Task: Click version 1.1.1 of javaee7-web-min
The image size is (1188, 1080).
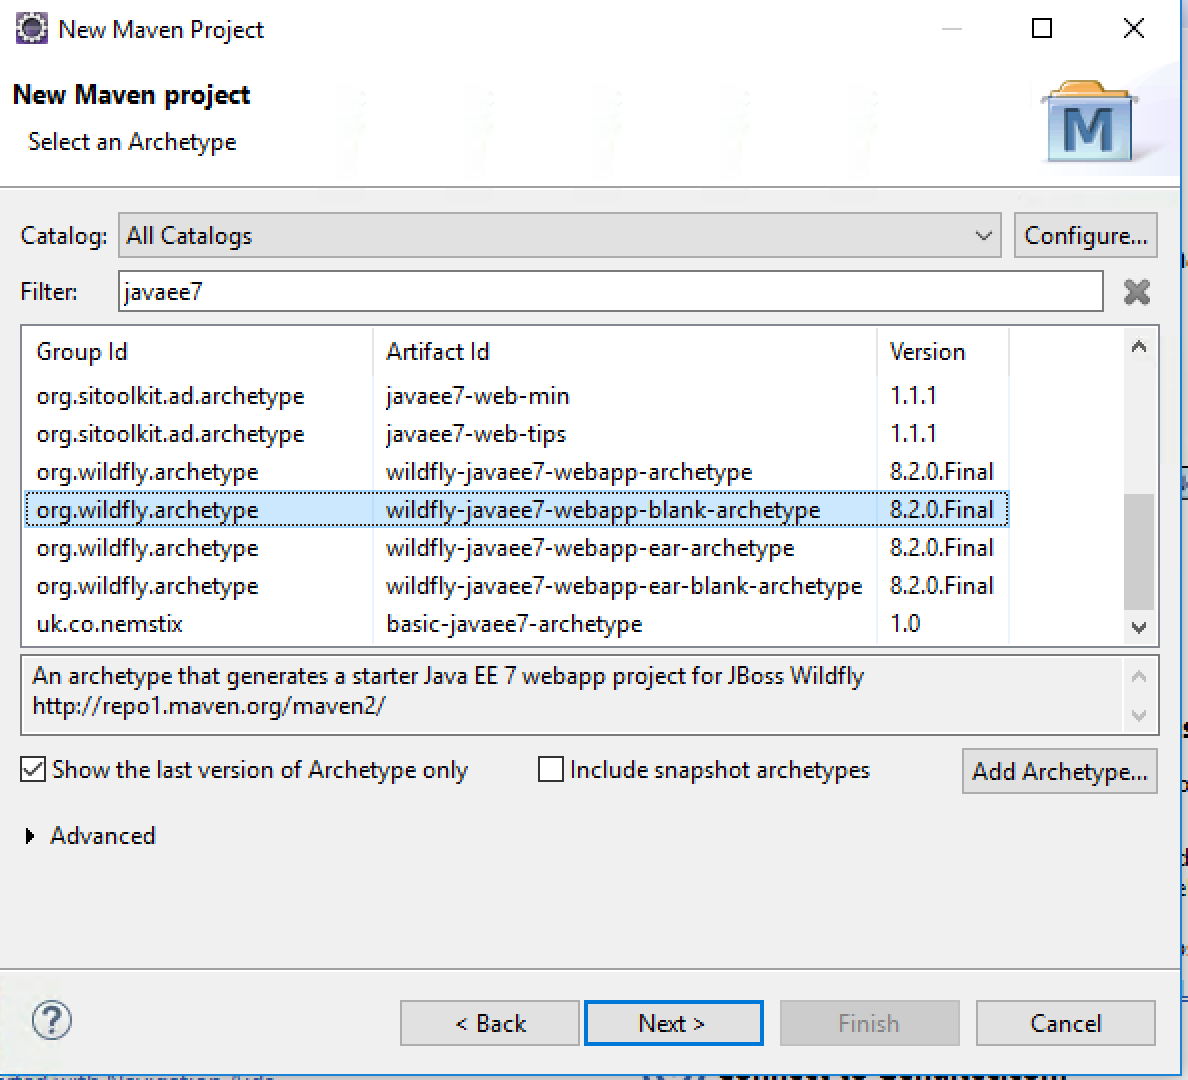Action: (x=913, y=396)
